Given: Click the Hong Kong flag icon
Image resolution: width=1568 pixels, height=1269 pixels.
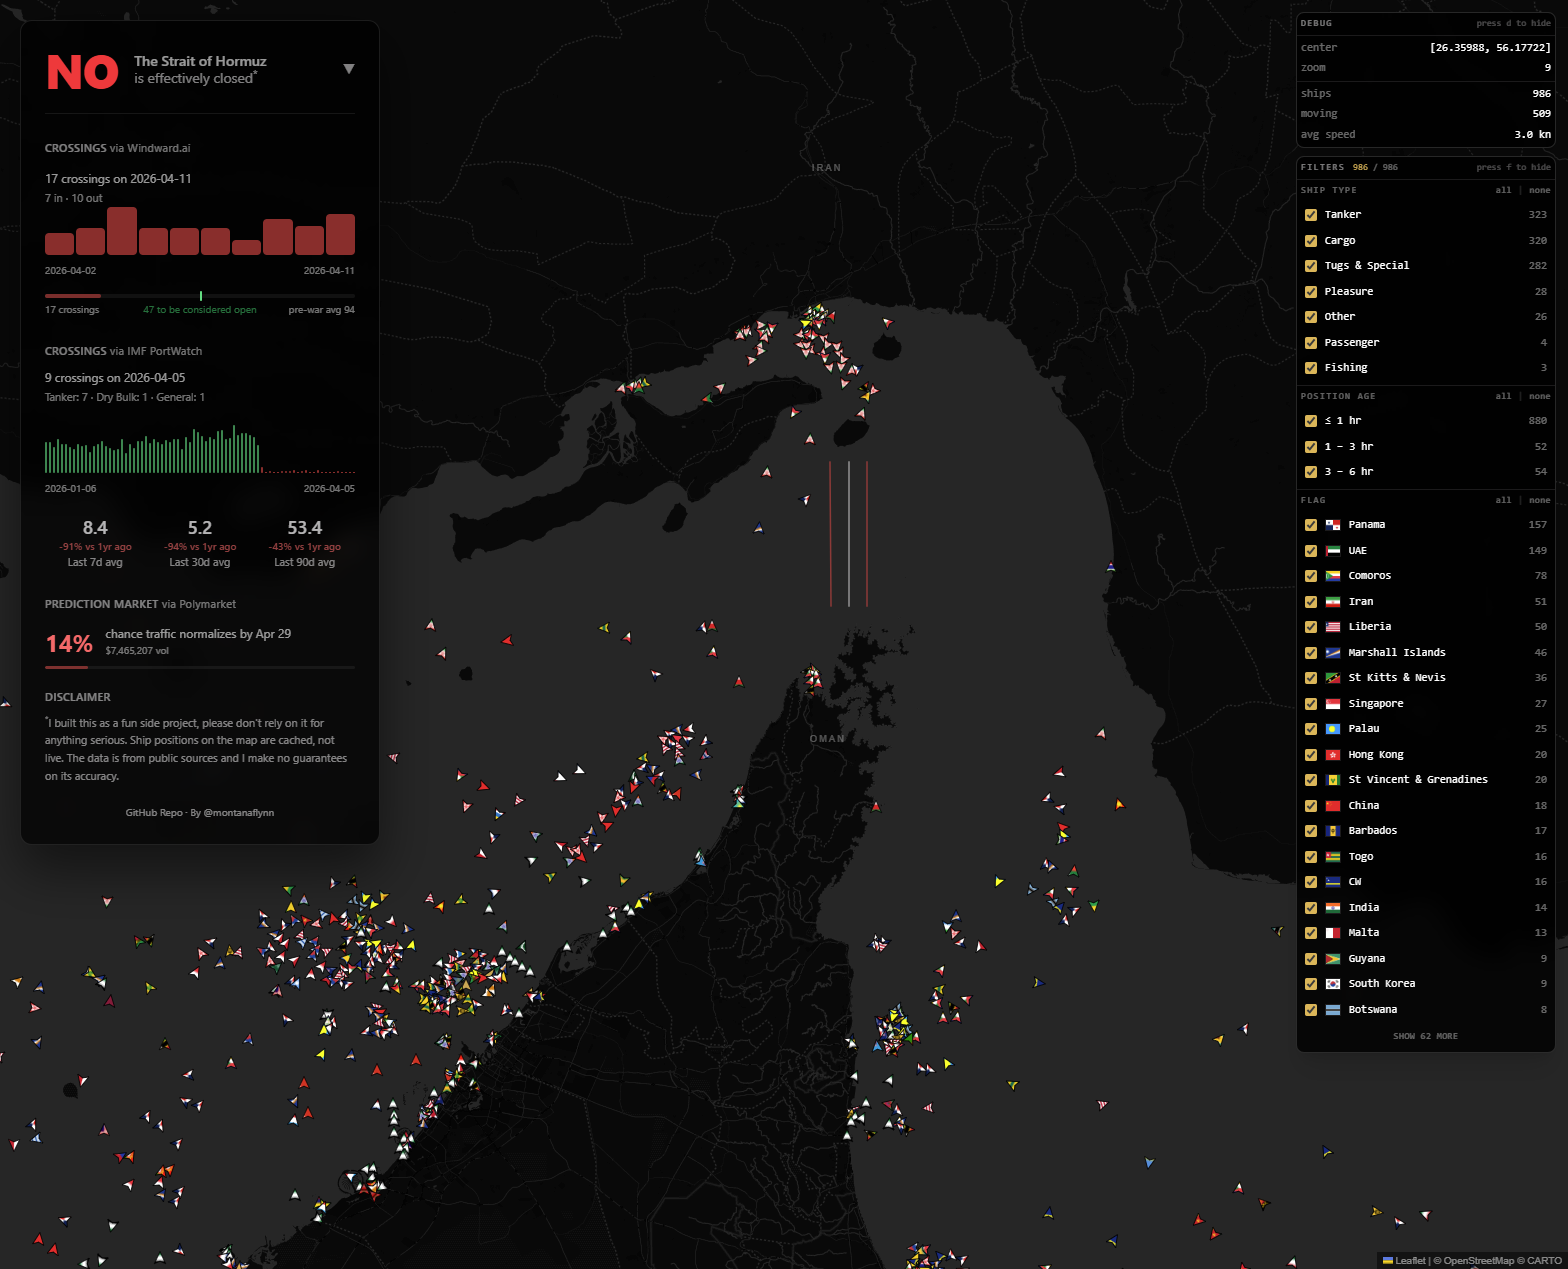Looking at the screenshot, I should 1332,755.
